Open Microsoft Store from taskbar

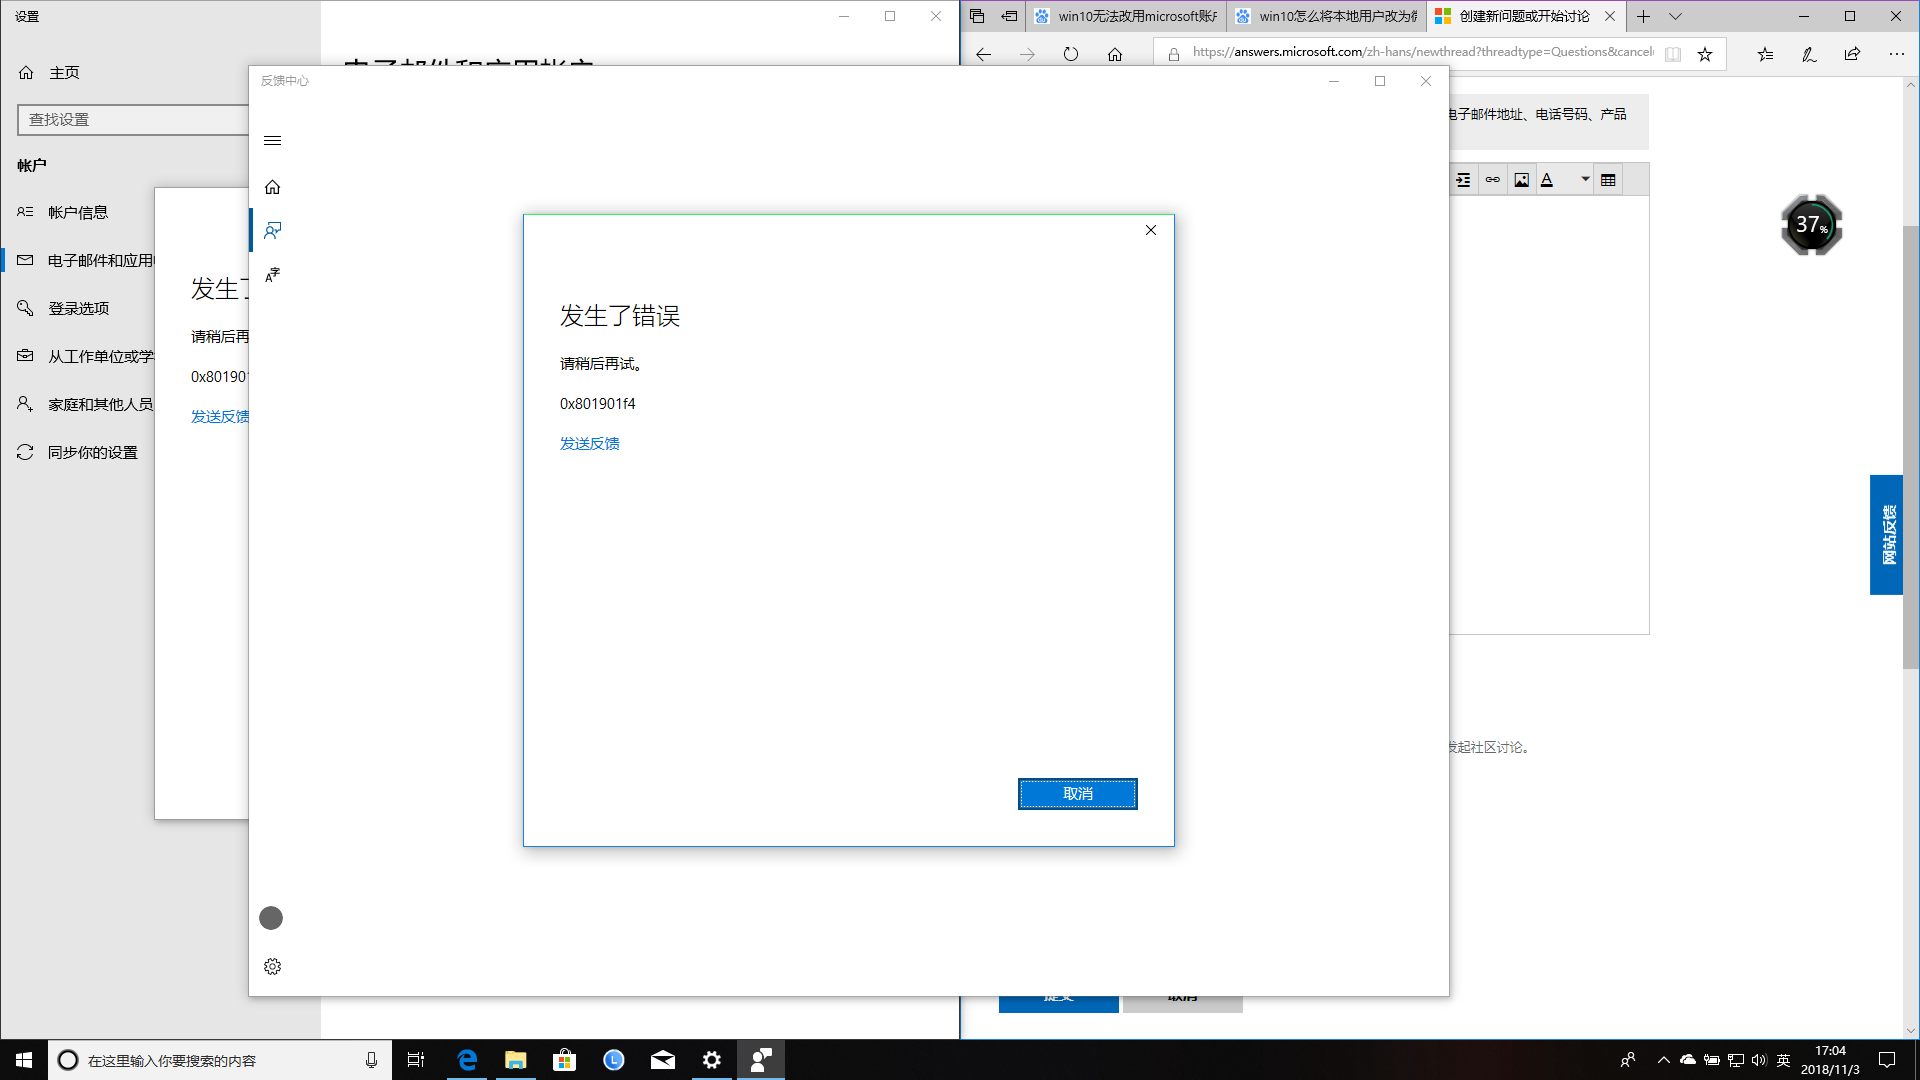[x=564, y=1060]
